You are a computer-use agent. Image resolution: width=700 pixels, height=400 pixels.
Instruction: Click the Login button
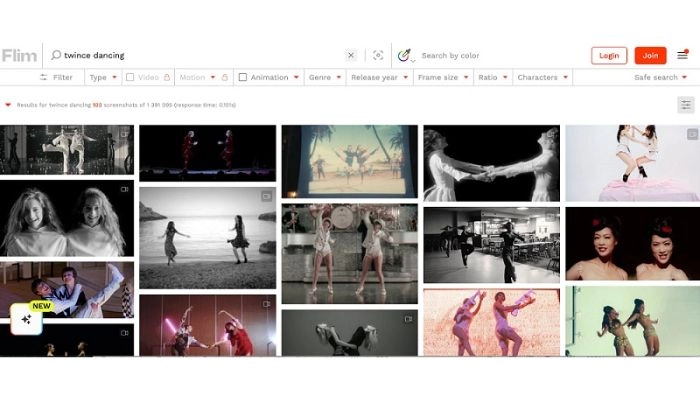[609, 55]
